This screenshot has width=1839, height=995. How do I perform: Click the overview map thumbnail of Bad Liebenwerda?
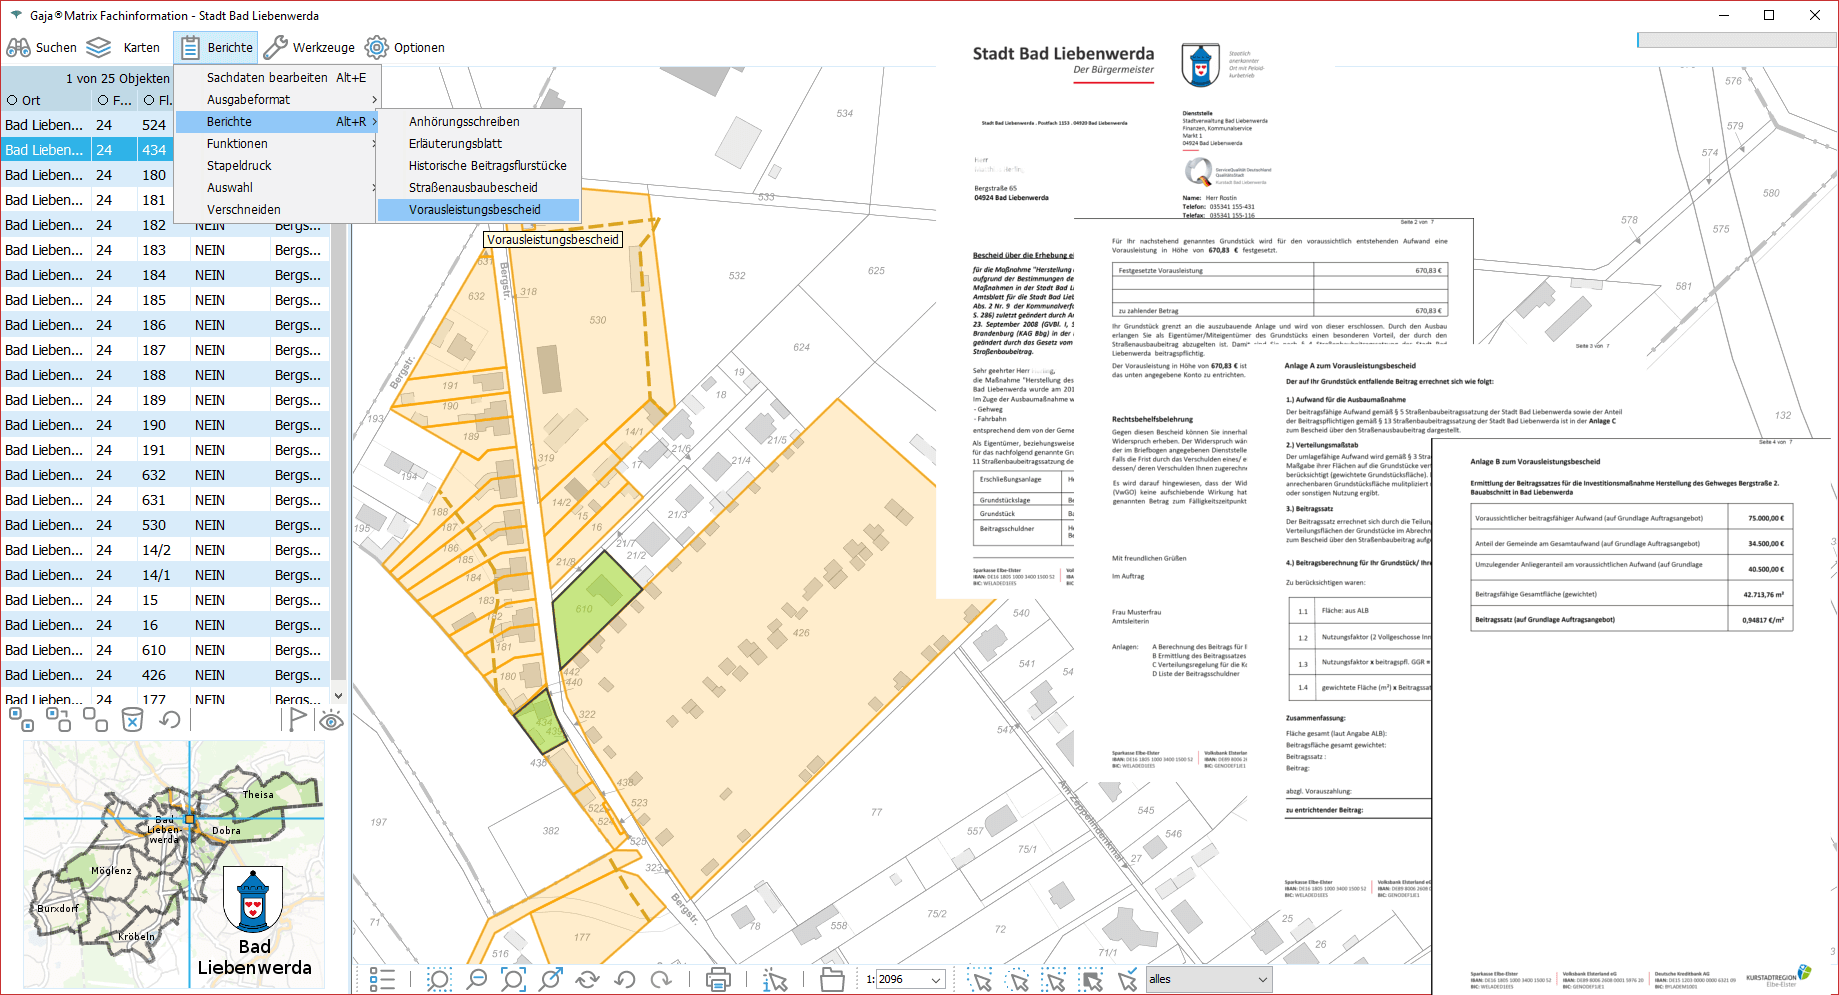pos(174,864)
